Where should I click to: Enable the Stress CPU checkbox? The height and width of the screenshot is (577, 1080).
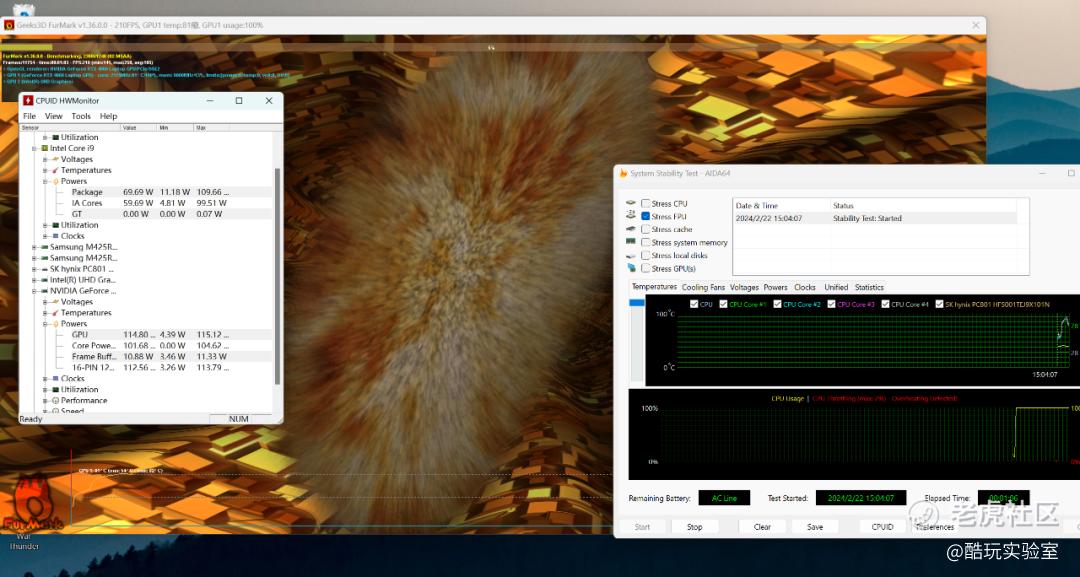click(x=645, y=204)
